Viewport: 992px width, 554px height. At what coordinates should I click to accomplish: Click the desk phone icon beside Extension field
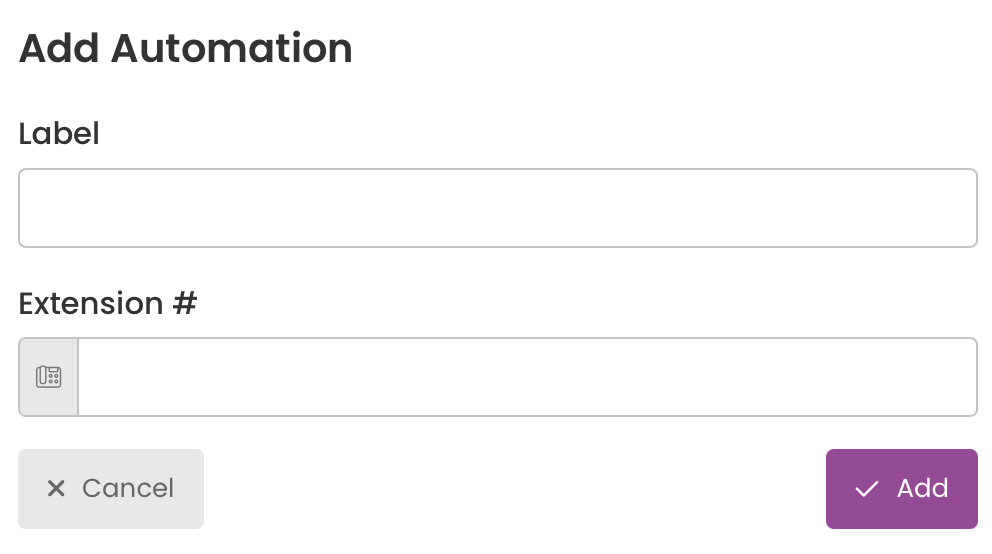click(49, 377)
